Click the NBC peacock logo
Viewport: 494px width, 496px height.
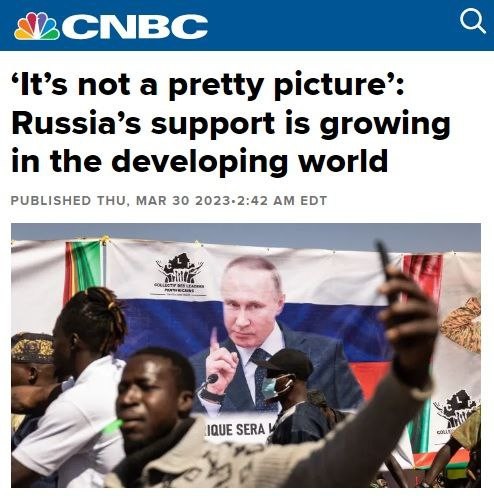pyautogui.click(x=37, y=26)
